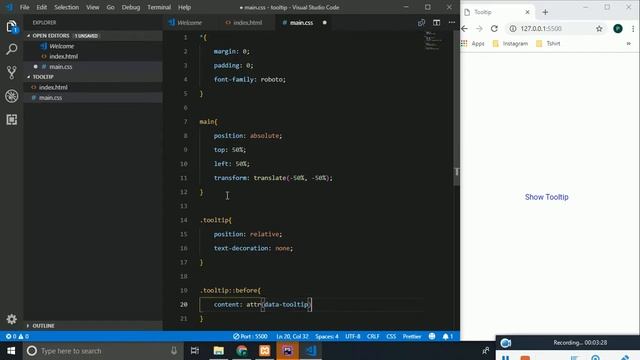Open the Help menu

pos(184,7)
